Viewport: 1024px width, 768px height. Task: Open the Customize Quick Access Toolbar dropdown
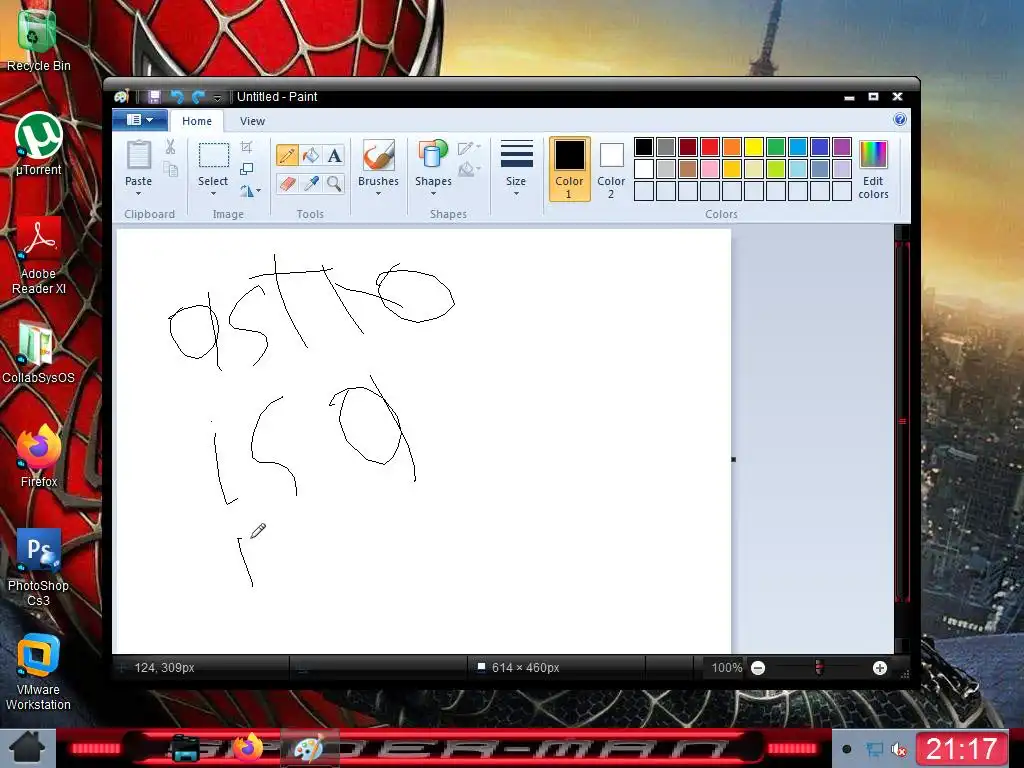click(x=217, y=98)
